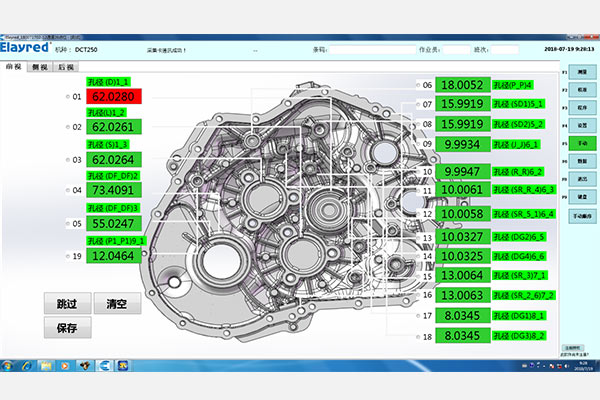Click the value 10.0061 in row 11
The width and height of the screenshot is (600, 400).
click(x=463, y=189)
